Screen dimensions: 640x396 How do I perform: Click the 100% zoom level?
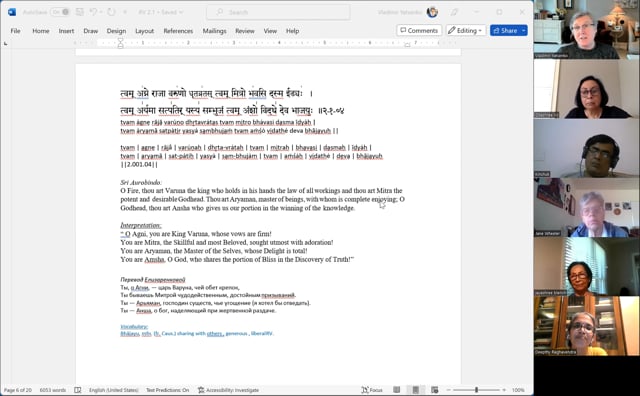tap(518, 390)
